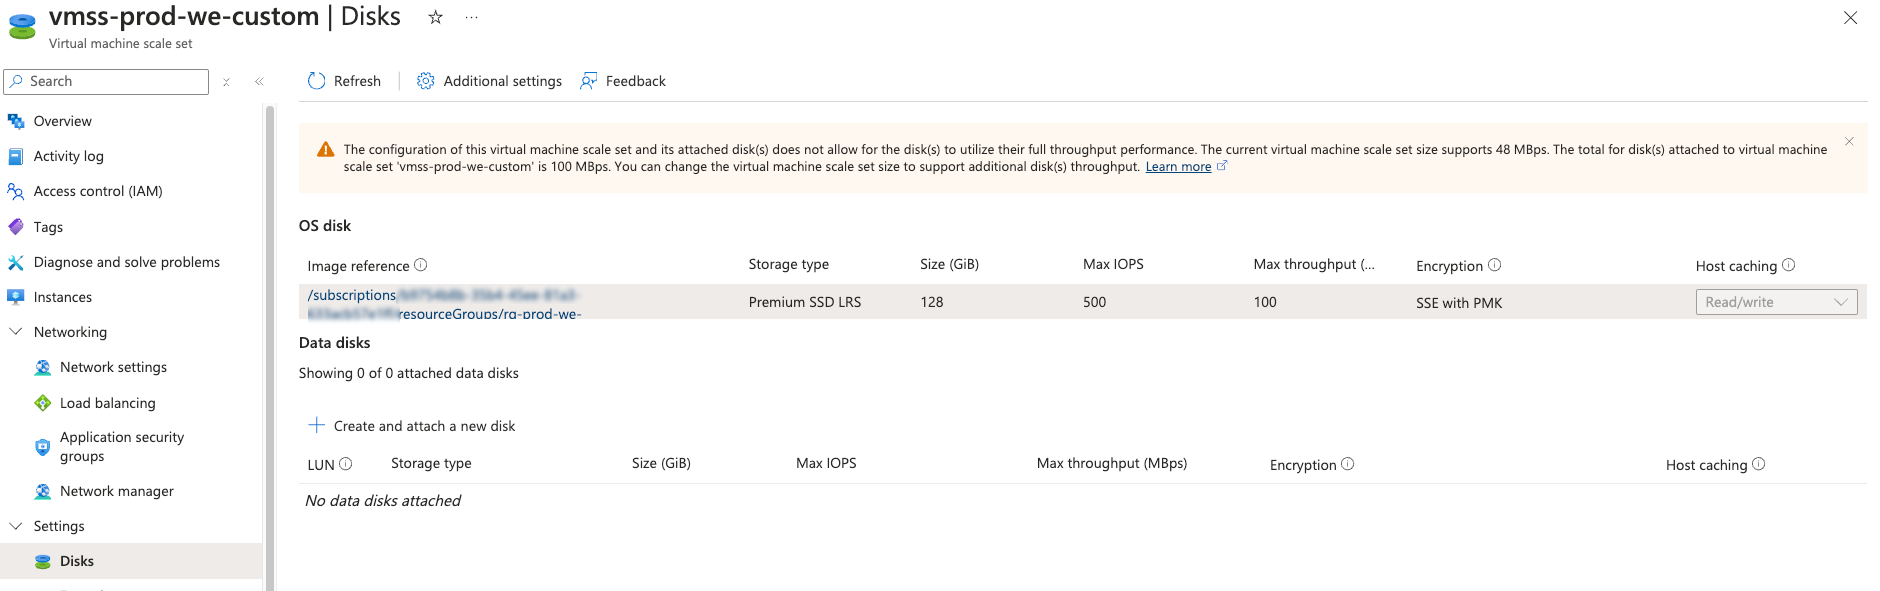Click Learn more link in warning
1880x591 pixels.
coord(1178,167)
